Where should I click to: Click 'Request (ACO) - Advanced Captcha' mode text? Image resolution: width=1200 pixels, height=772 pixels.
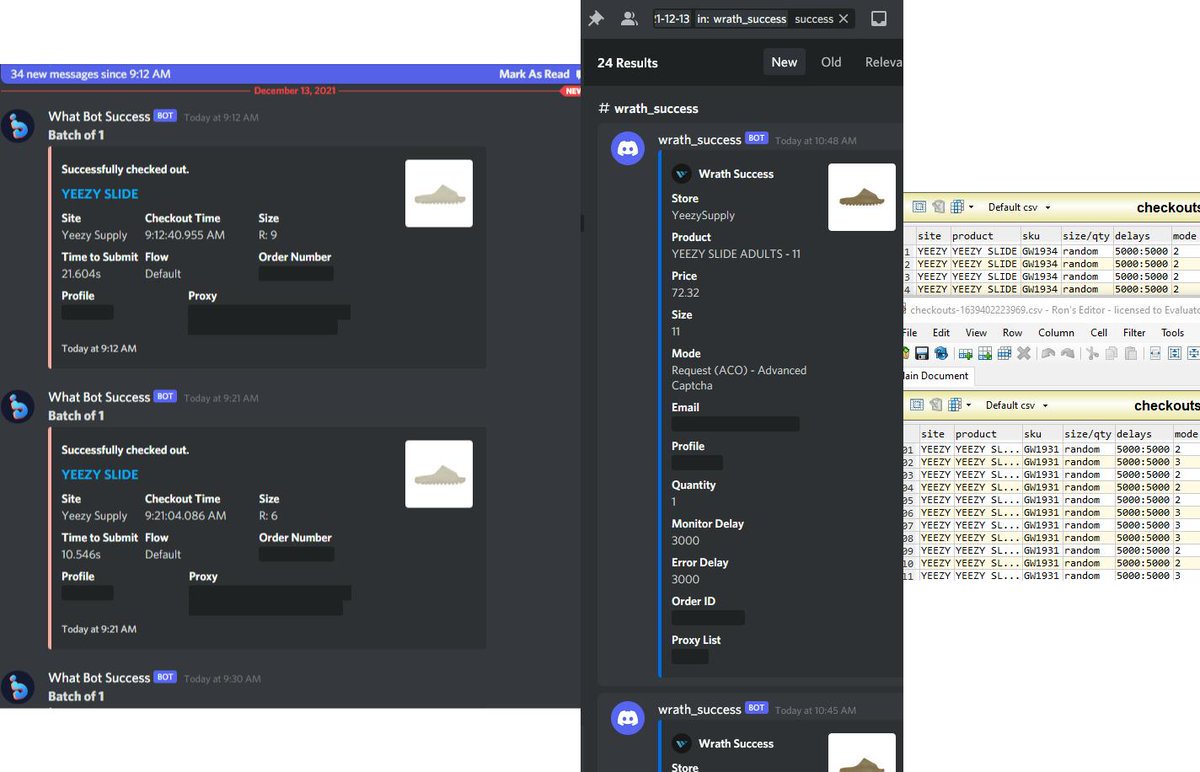click(739, 378)
